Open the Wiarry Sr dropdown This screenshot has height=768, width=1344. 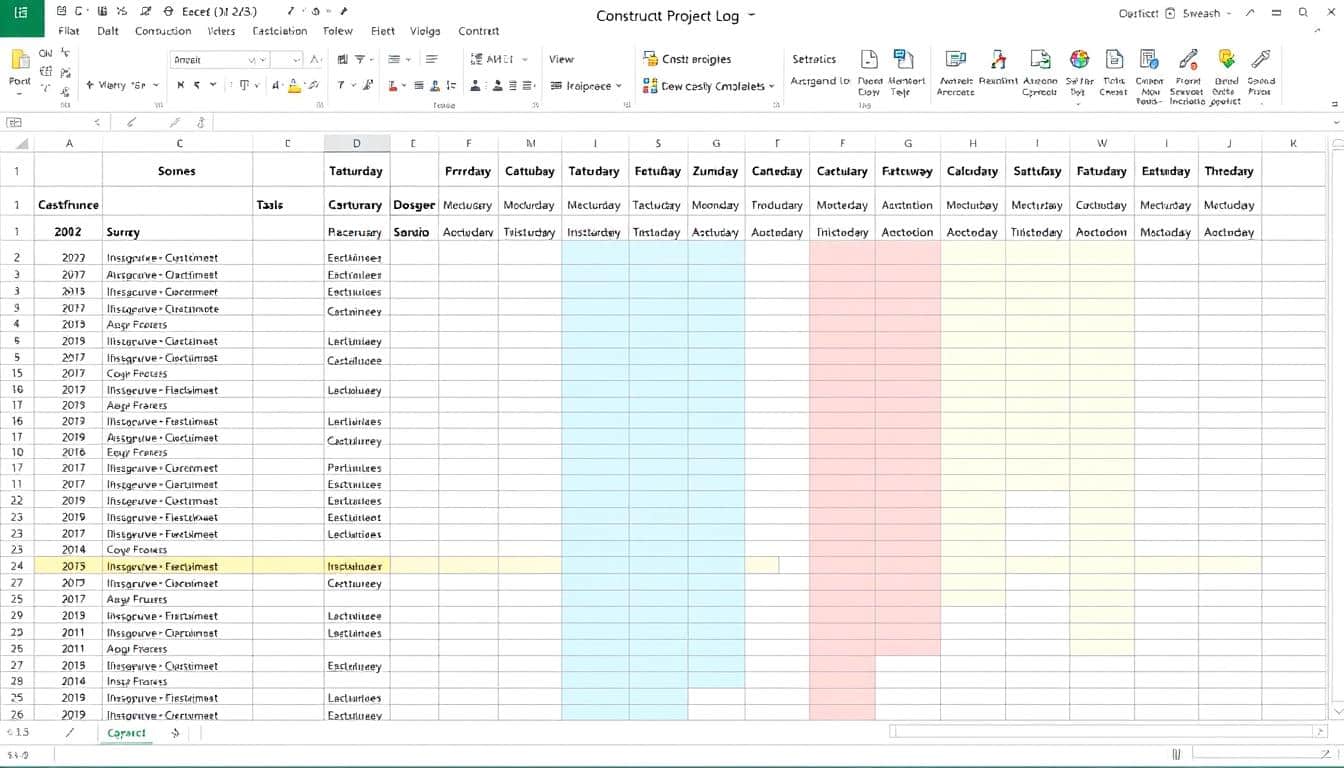point(122,86)
